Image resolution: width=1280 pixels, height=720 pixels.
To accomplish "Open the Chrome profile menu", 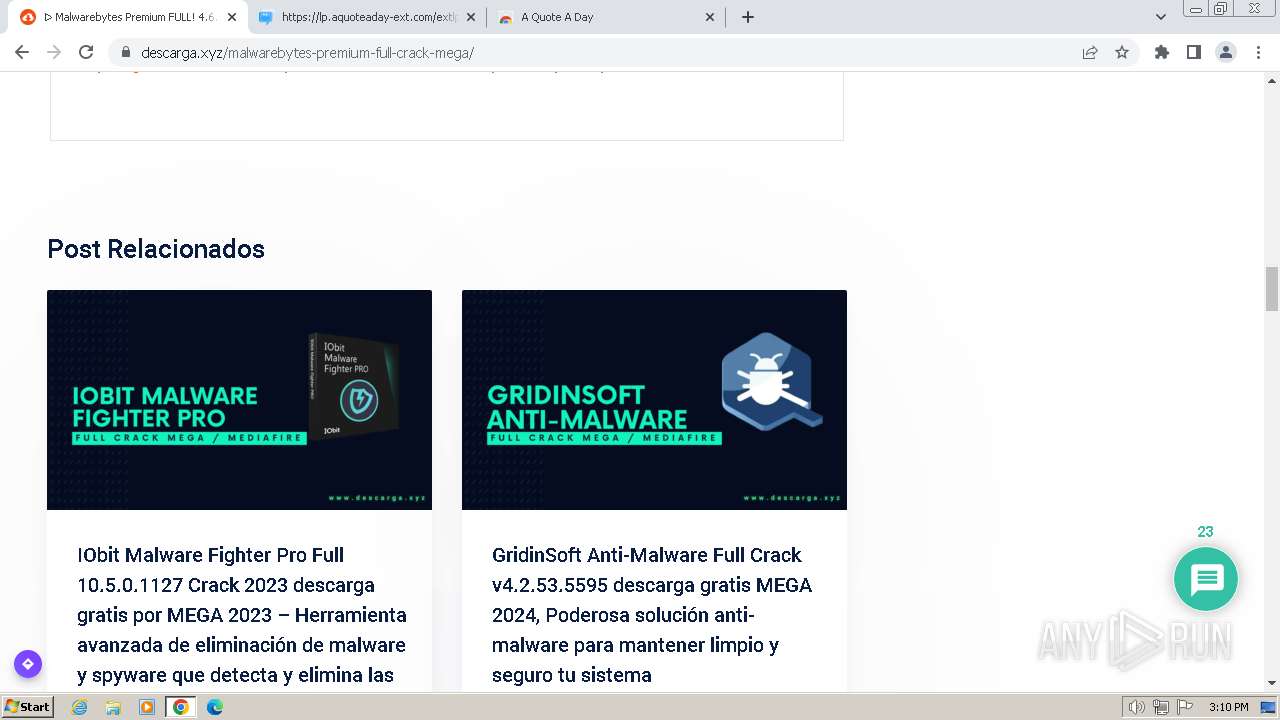I will pos(1226,52).
